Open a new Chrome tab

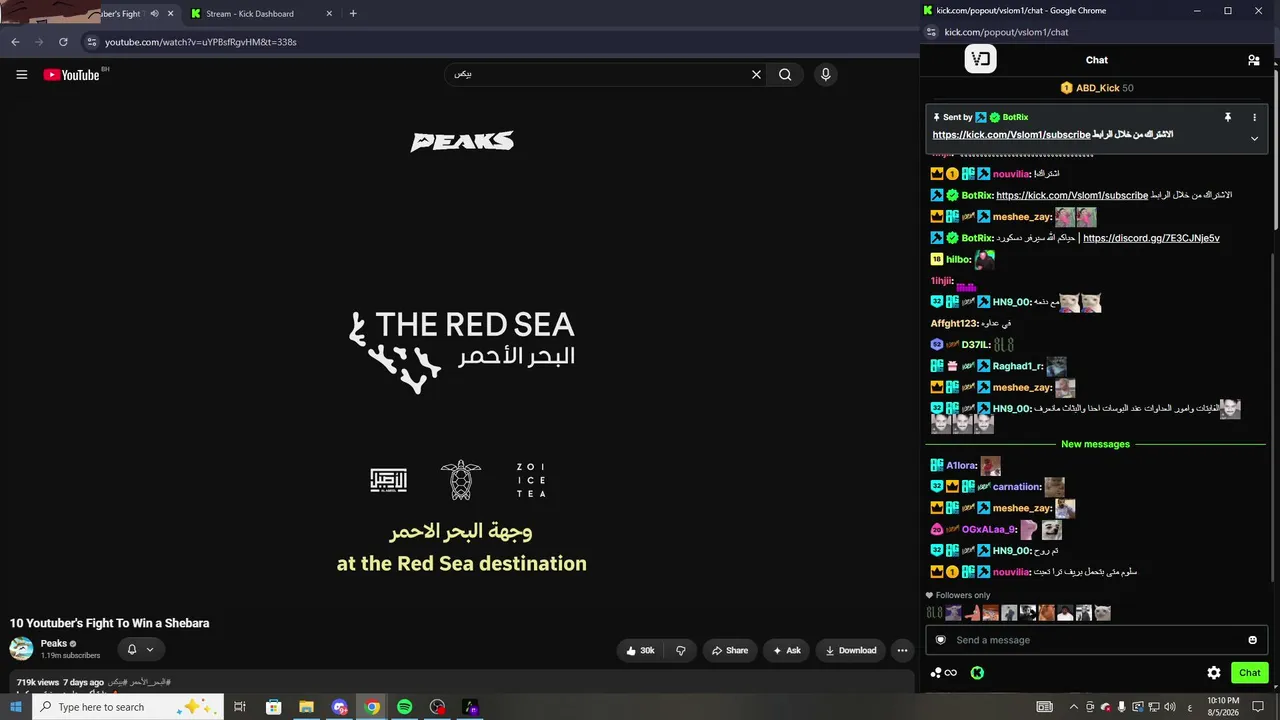[x=353, y=14]
